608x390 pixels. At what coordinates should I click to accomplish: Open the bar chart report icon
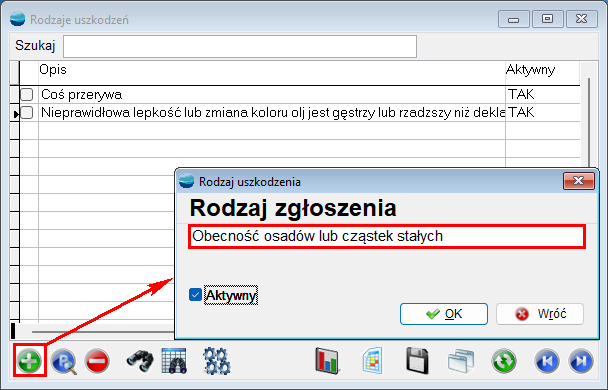(327, 361)
